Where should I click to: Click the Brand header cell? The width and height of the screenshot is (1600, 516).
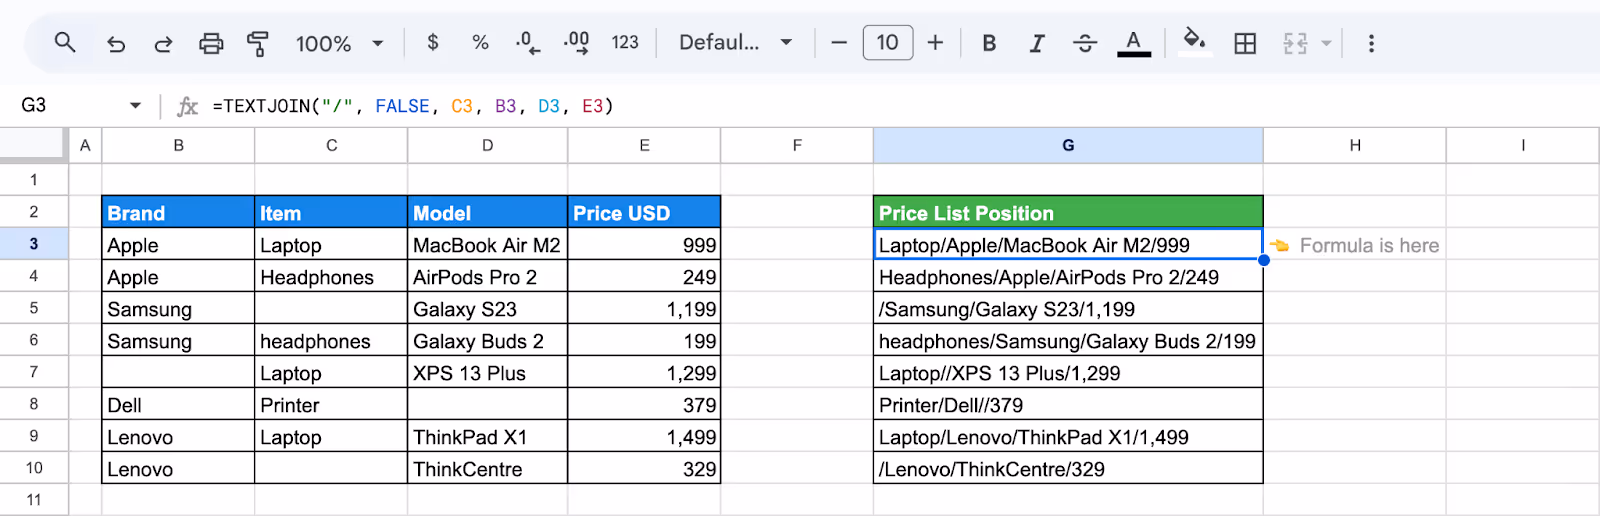[178, 212]
